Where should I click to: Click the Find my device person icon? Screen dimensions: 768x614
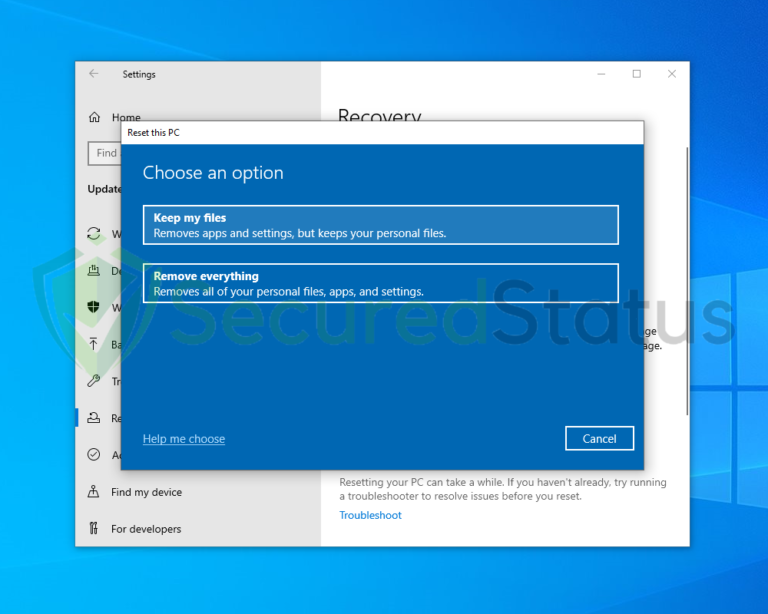point(93,491)
